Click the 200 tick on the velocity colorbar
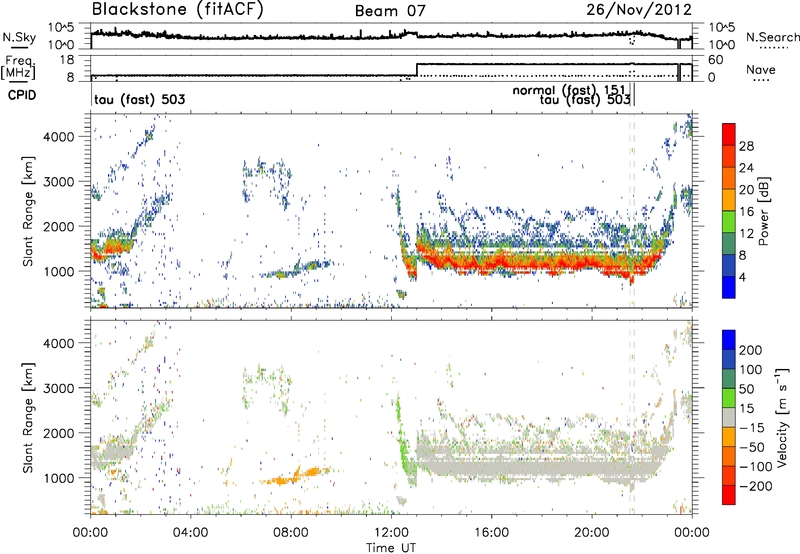Screen dimensions: 800x554 pos(751,350)
